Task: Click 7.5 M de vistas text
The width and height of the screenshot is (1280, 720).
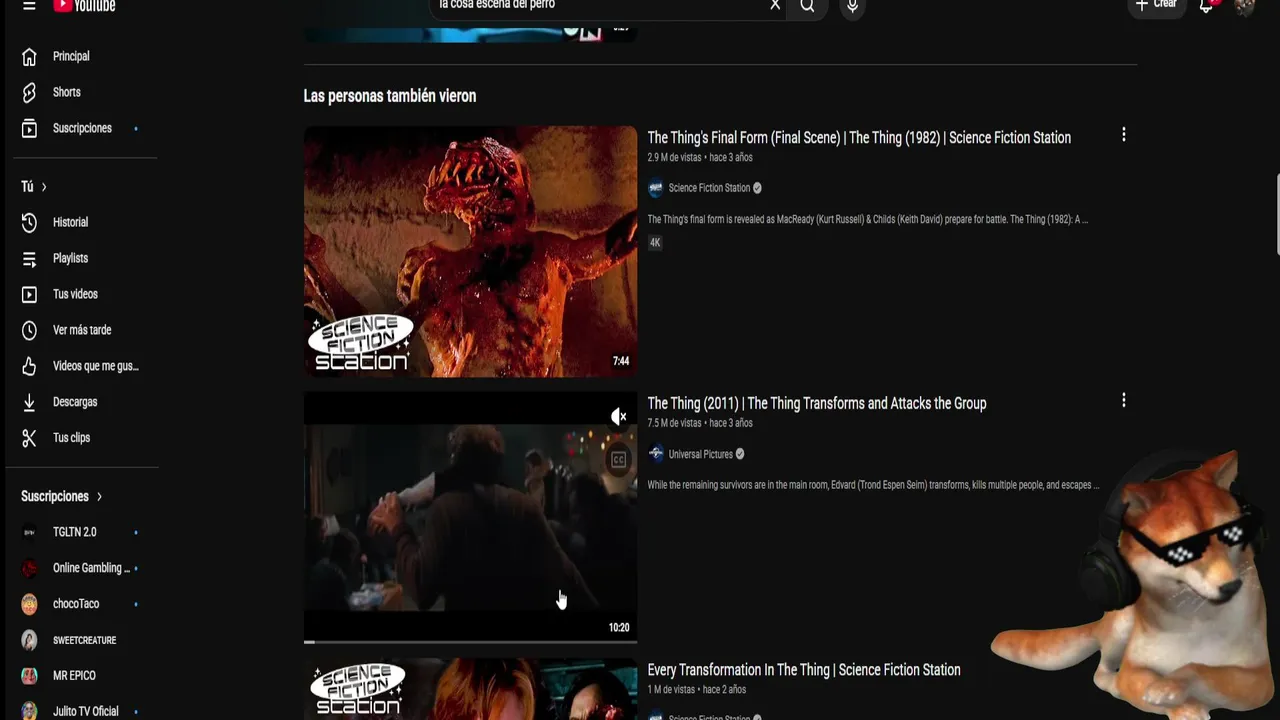Action: (x=674, y=423)
